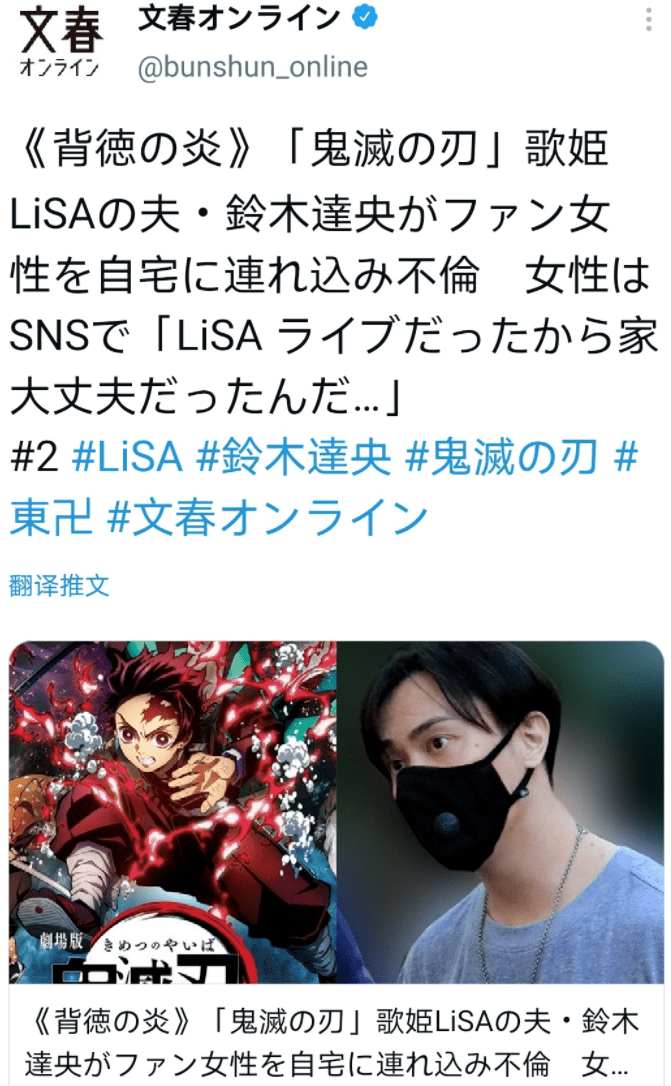Click the tweet line starting with SNSで
This screenshot has height=1086, width=671.
click(334, 337)
